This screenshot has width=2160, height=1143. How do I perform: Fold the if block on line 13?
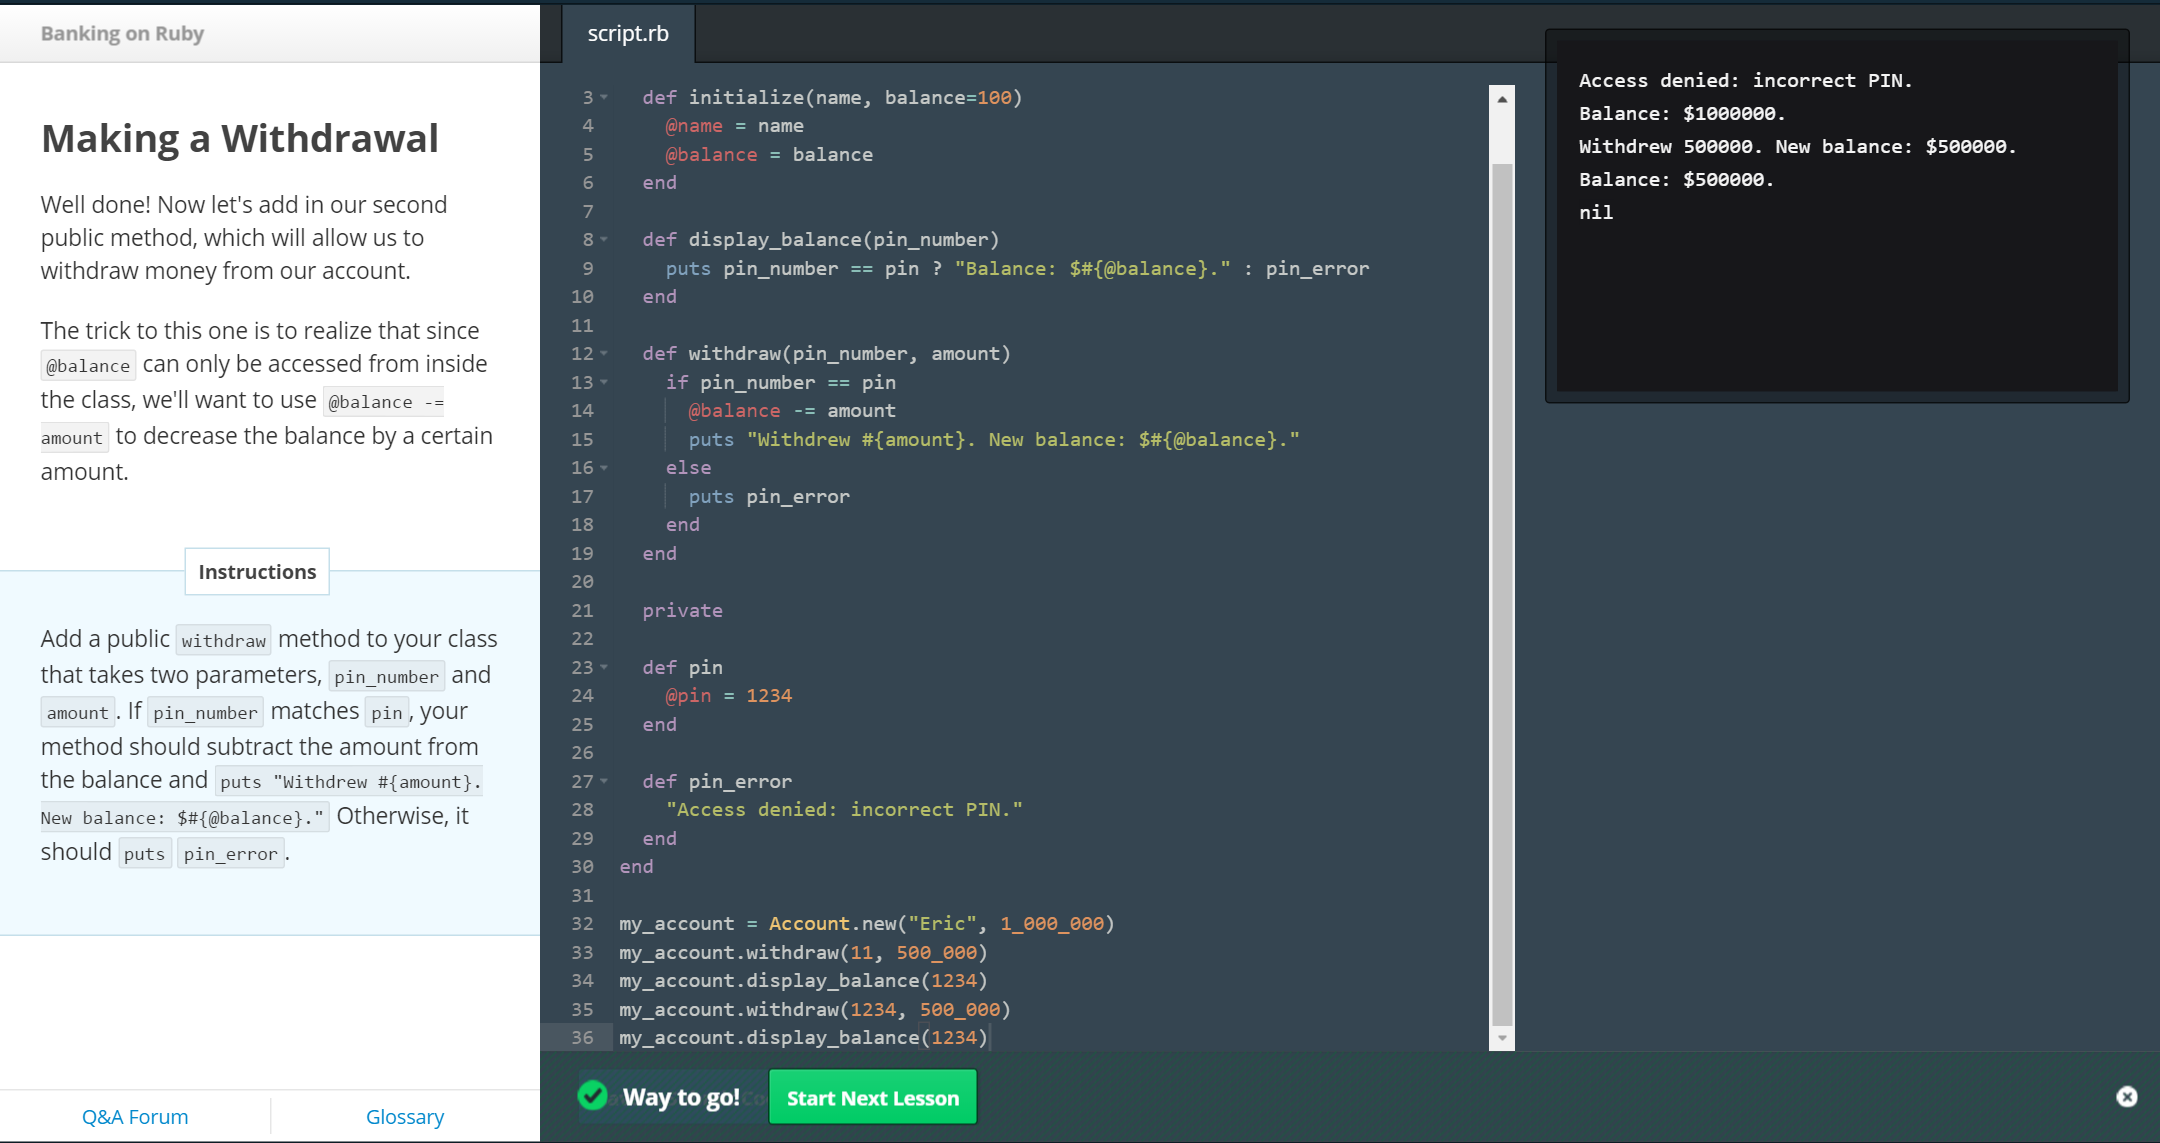604,382
